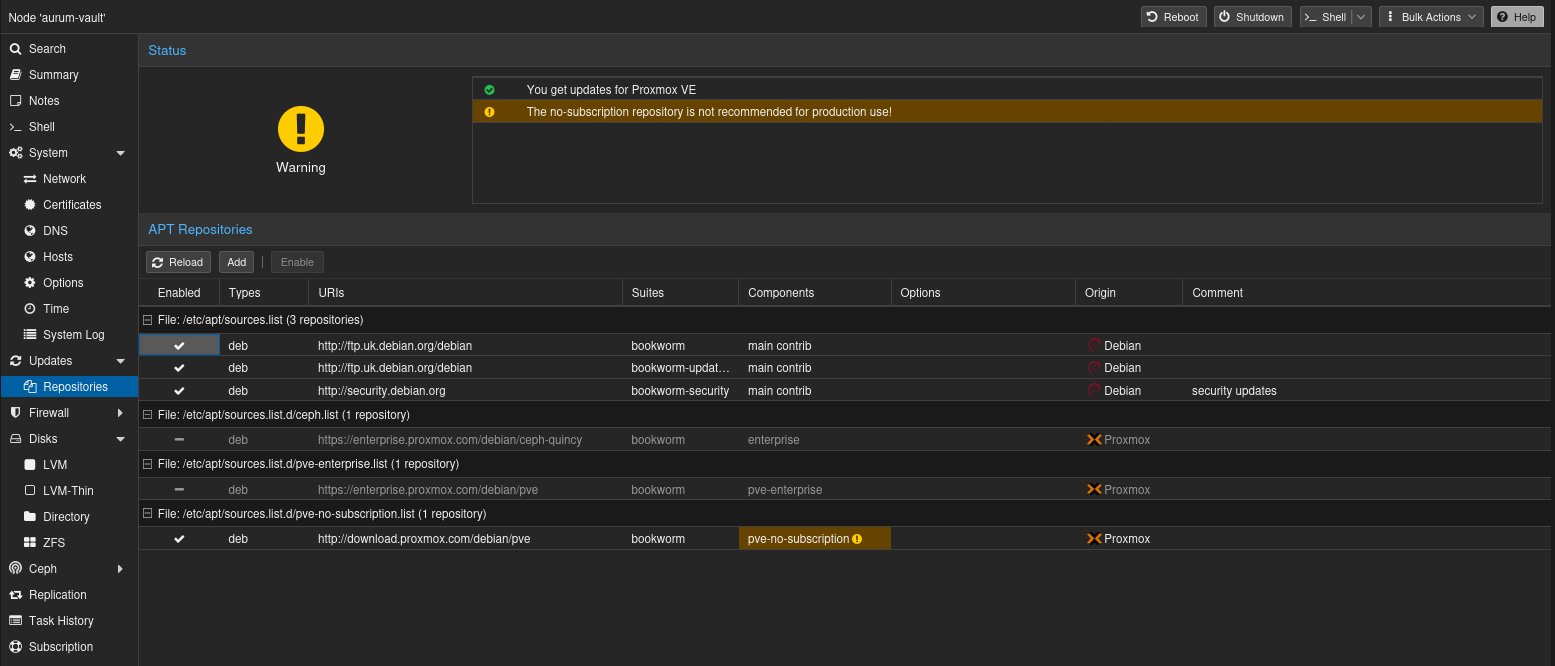
Task: Click the Firewall shield icon
Action: [15, 413]
